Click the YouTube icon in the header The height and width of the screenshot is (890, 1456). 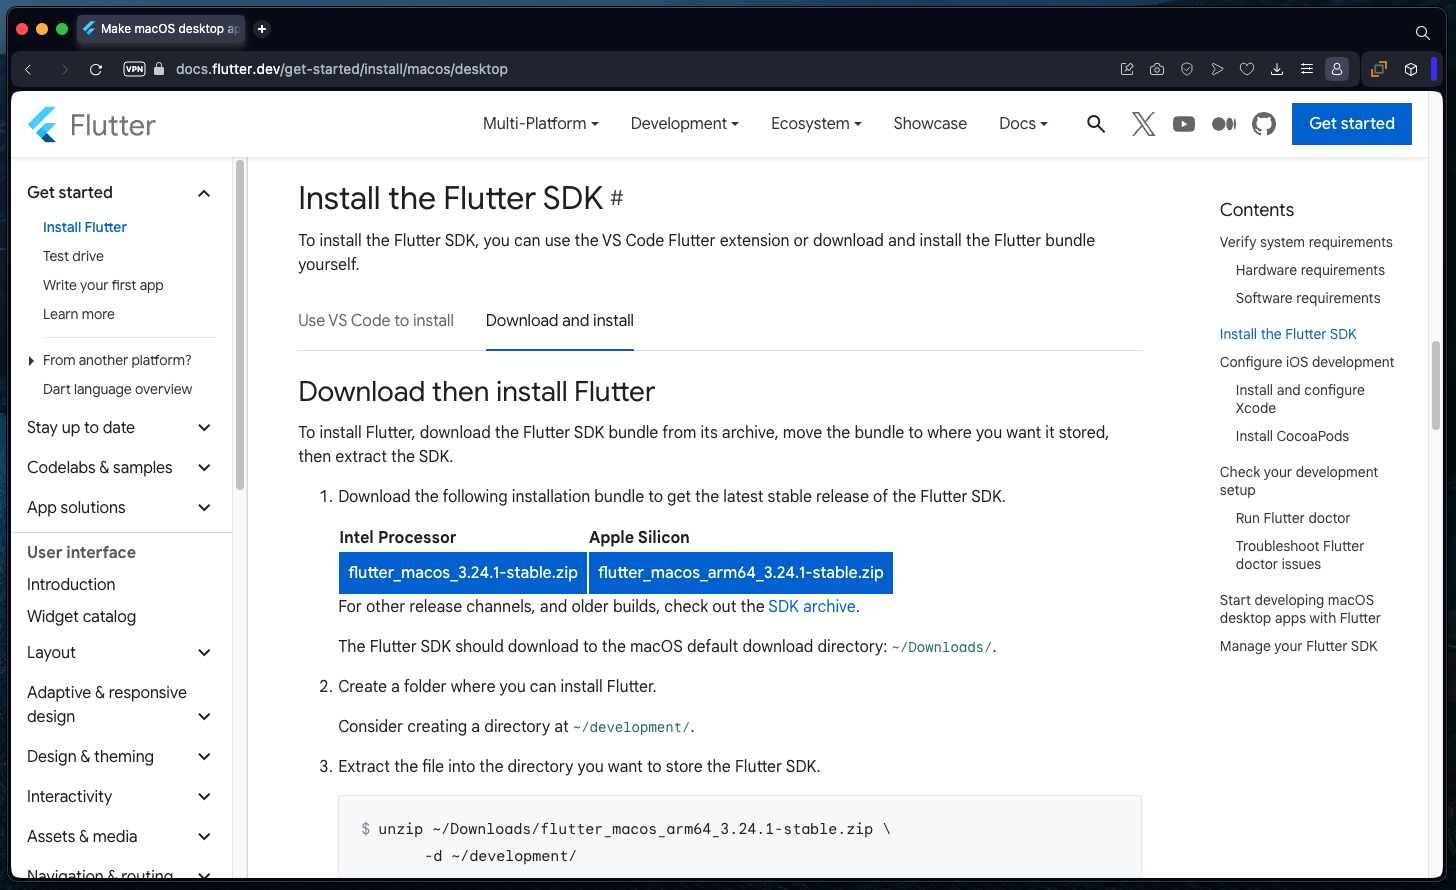click(1184, 124)
